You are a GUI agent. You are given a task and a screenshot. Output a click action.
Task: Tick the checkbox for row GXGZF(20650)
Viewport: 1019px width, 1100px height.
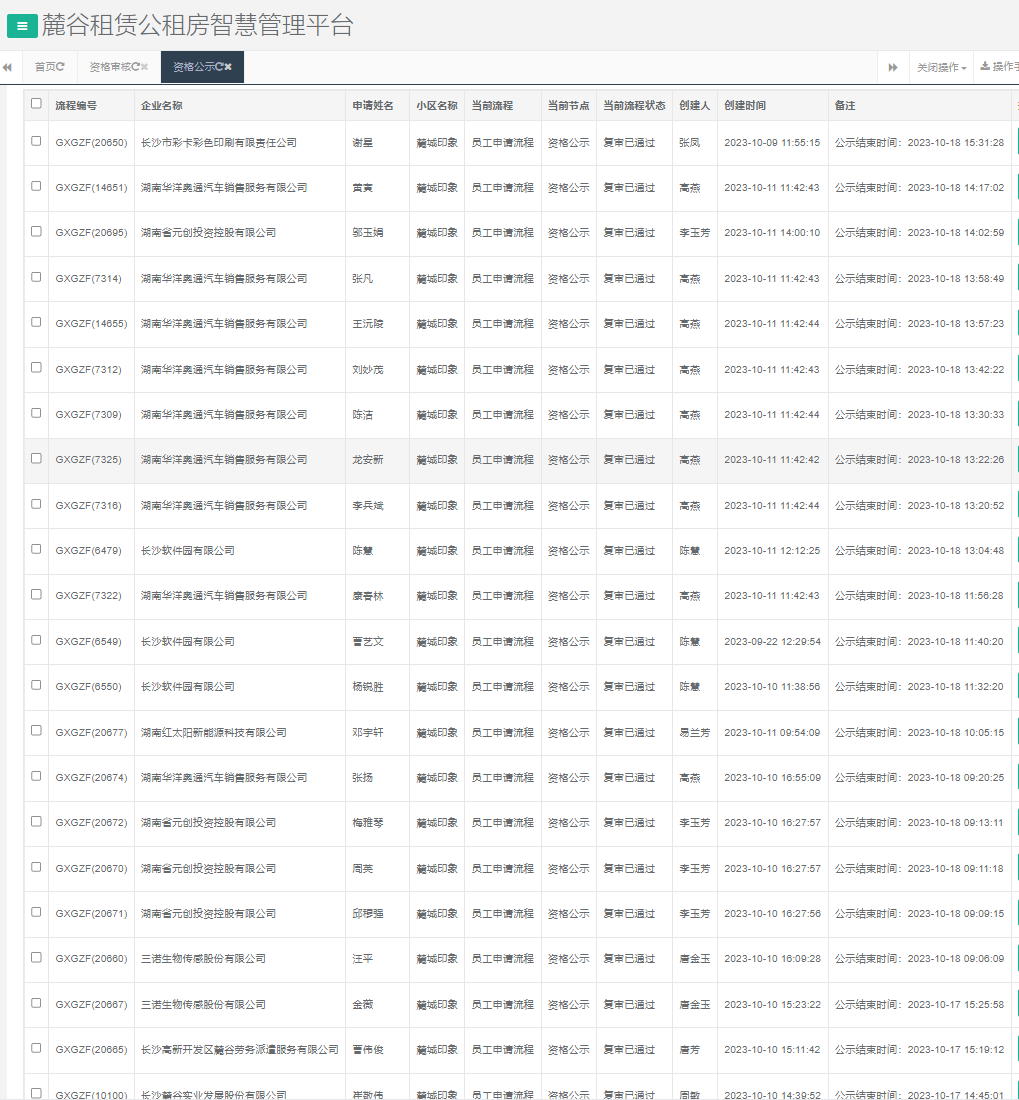(x=37, y=141)
